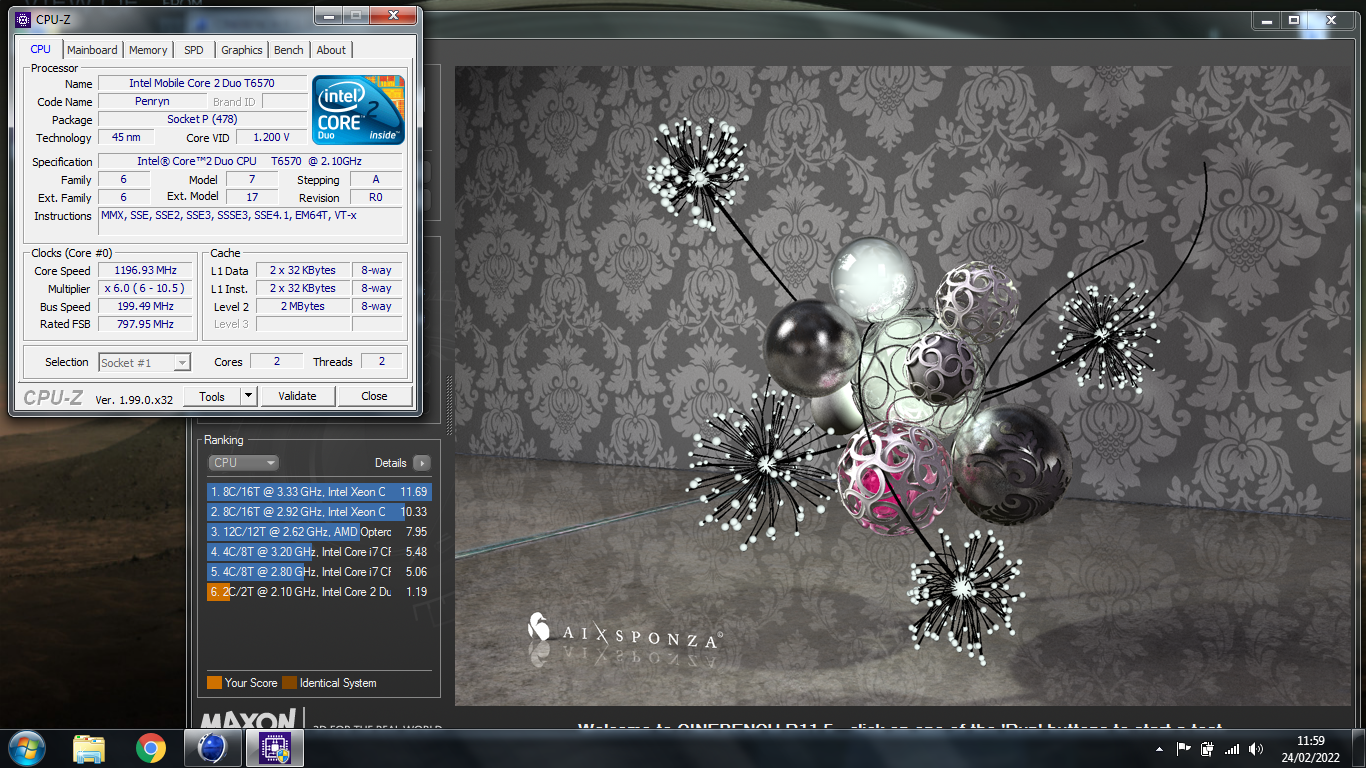Open the Memory tab in CPU-Z
This screenshot has height=768, width=1366.
click(x=148, y=50)
